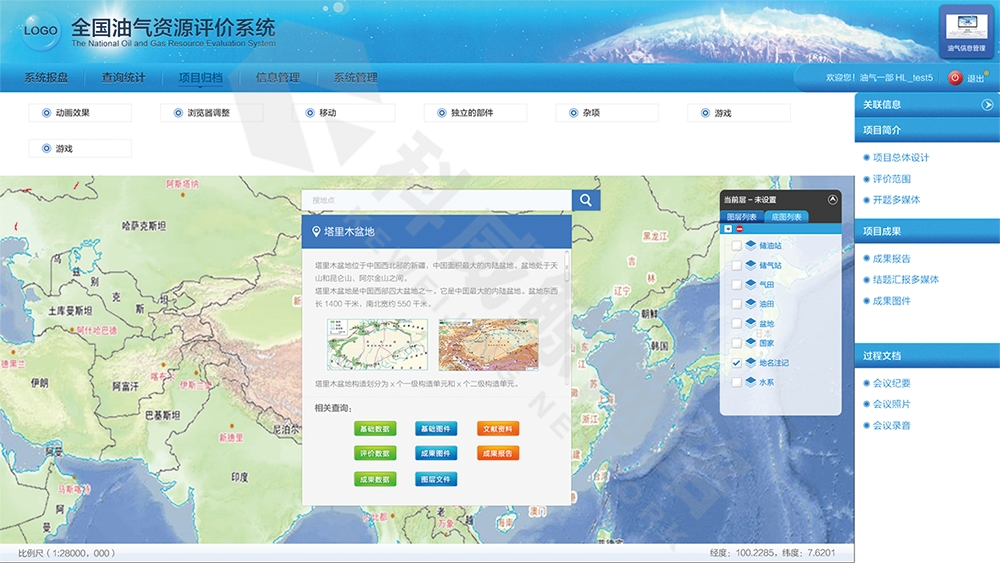1000x563 pixels.
Task: Open the 项目归档 menu
Action: click(201, 78)
